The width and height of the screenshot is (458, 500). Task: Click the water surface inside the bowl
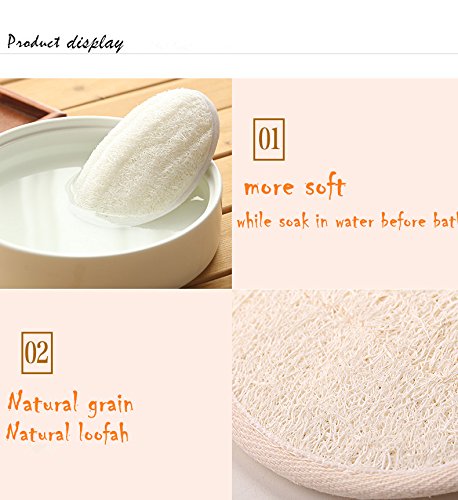pos(37,200)
